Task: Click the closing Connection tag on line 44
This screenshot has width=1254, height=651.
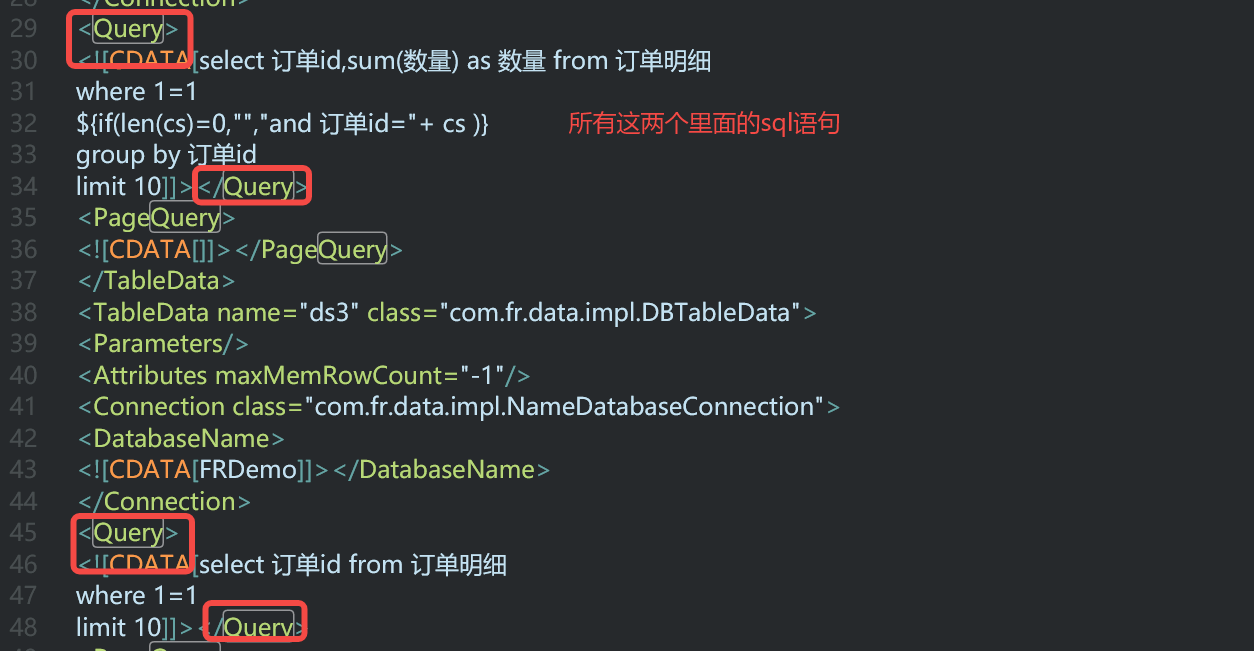Action: tap(164, 501)
